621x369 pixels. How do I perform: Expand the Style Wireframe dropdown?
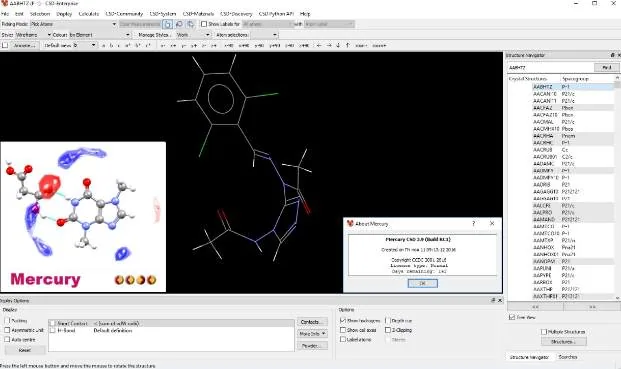point(33,35)
